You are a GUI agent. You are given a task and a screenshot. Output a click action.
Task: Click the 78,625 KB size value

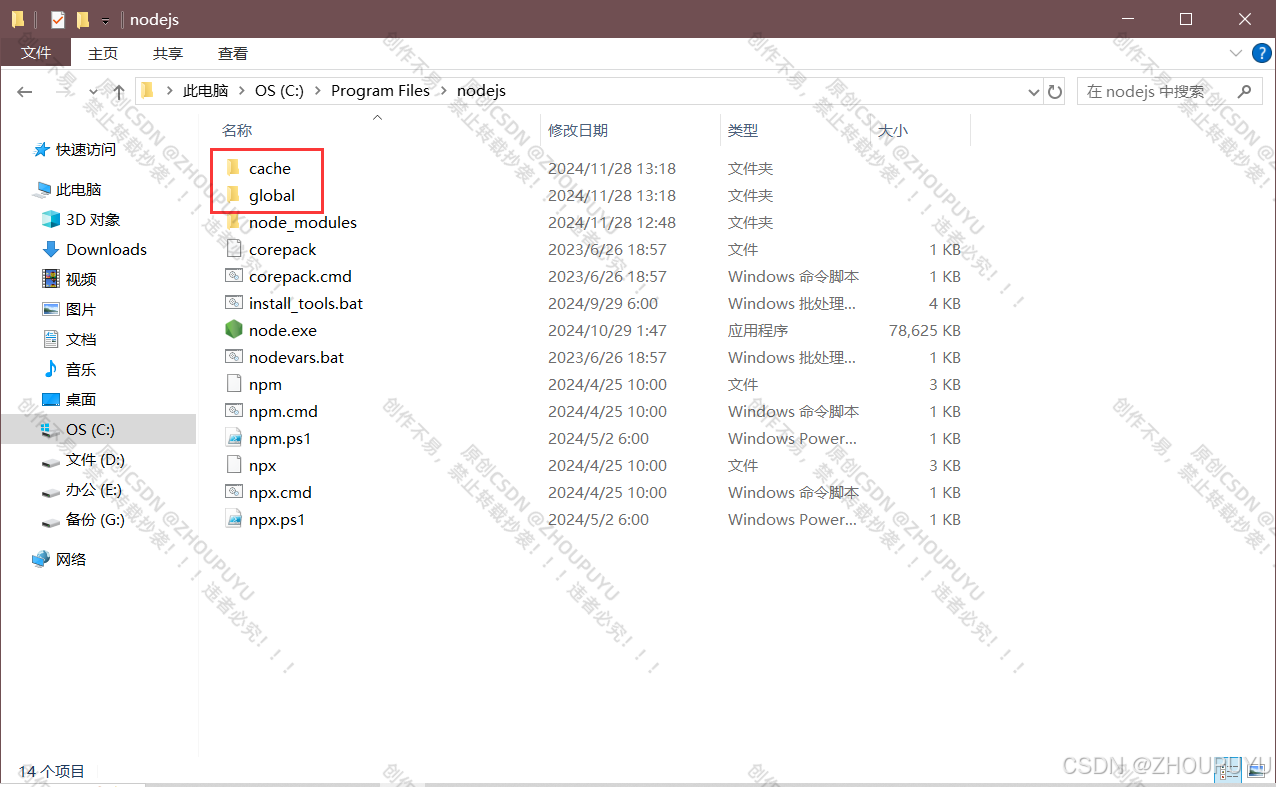(925, 330)
